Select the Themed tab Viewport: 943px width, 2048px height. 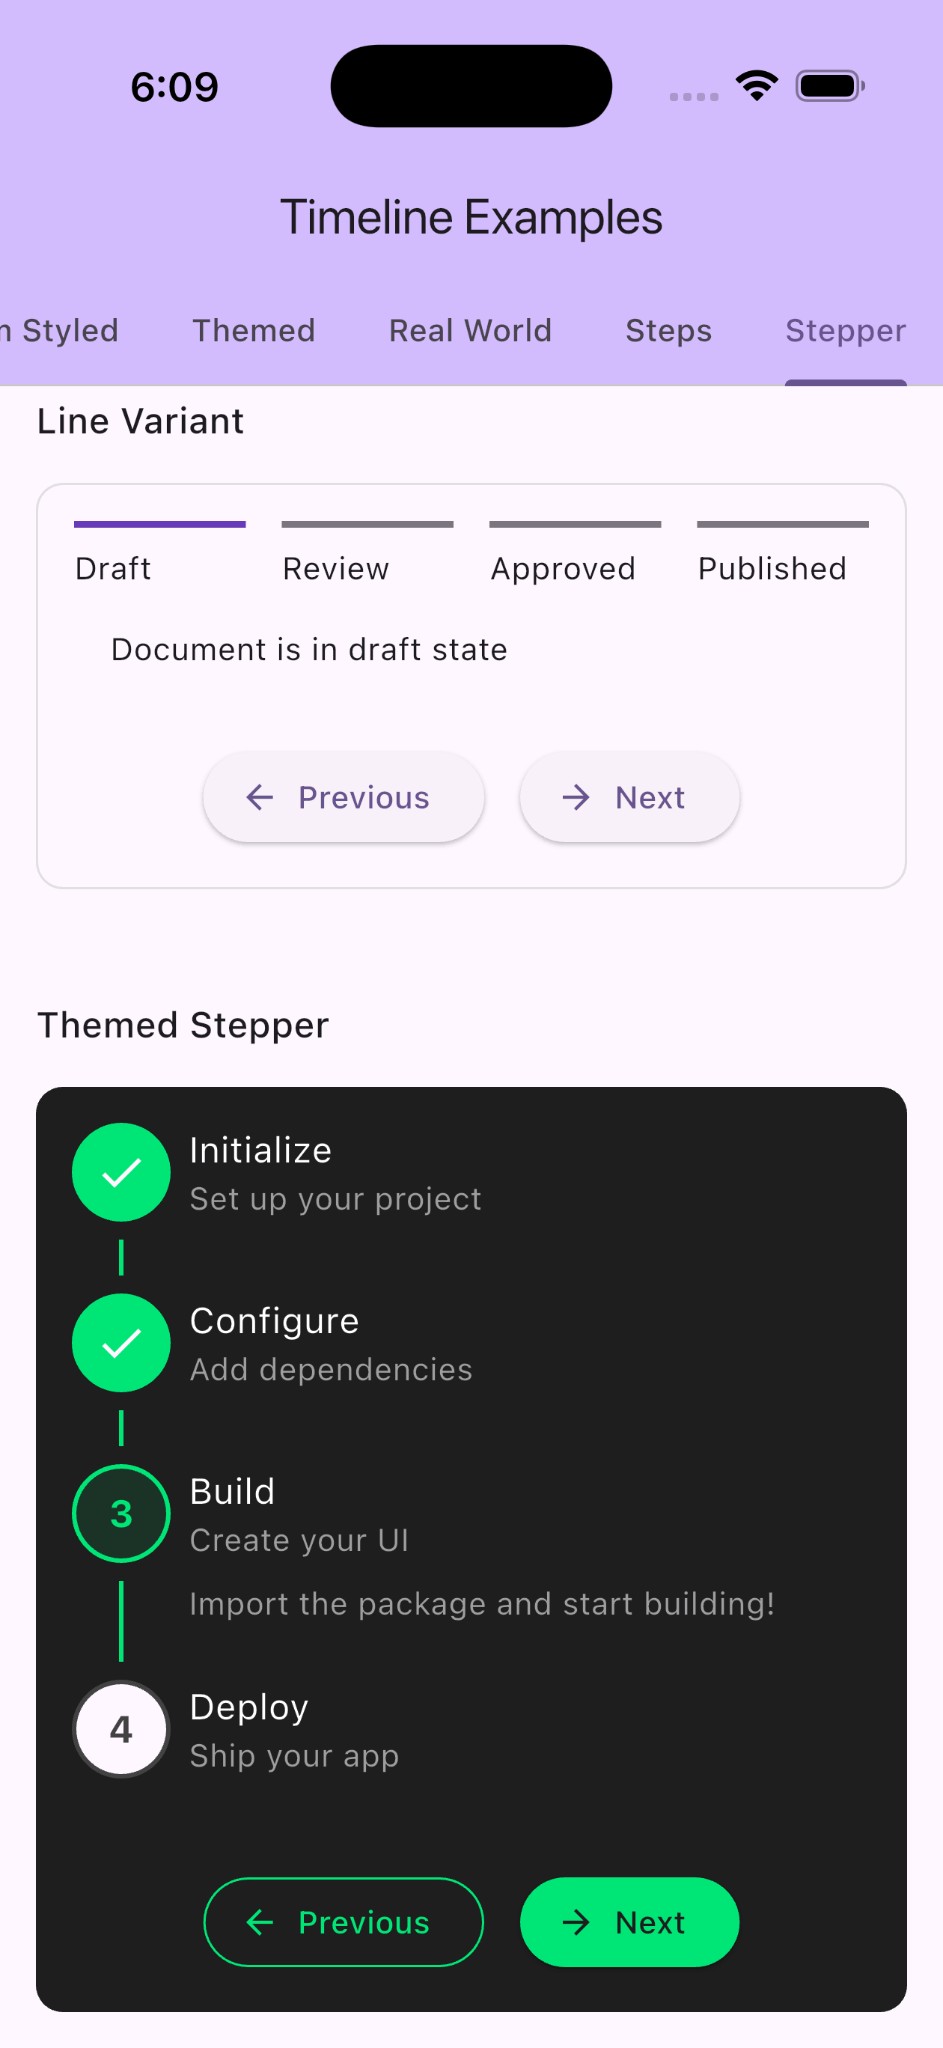point(253,330)
